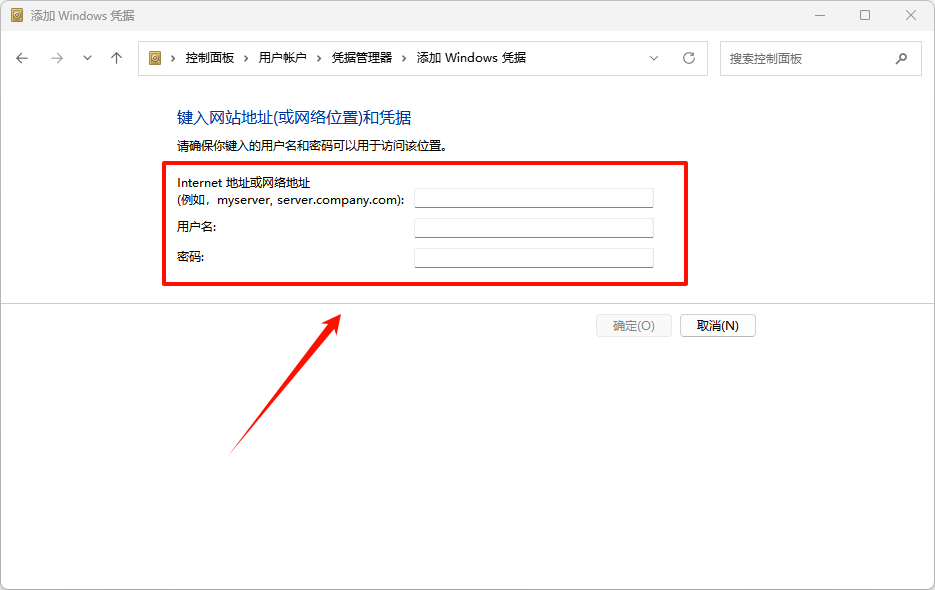
Task: Open 凭据管理器 from the breadcrumb
Action: tap(360, 58)
